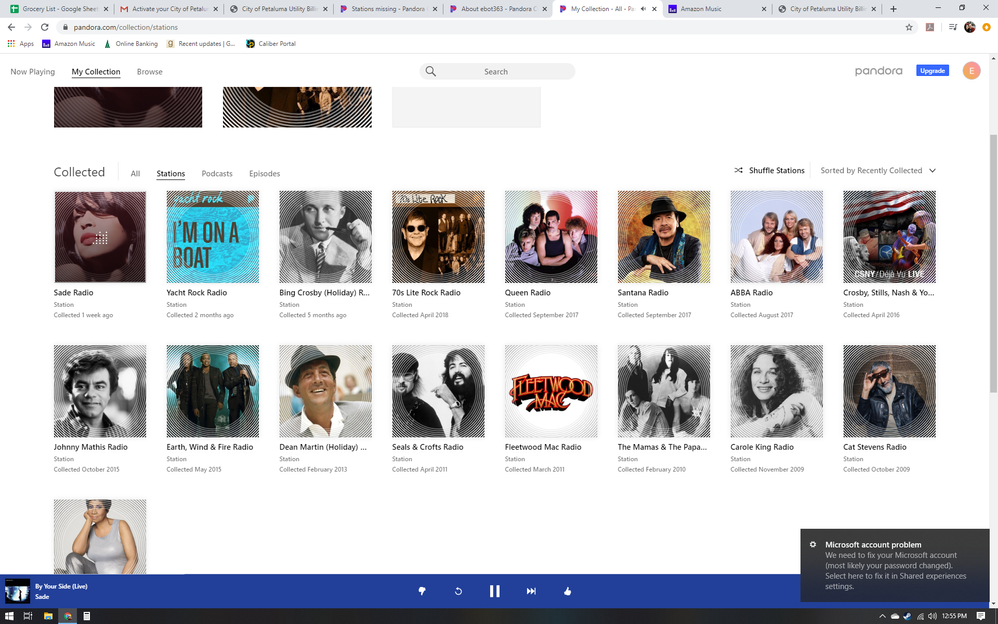
Task: Open the Fleetwood Mac Radio thumbnail
Action: [x=551, y=391]
